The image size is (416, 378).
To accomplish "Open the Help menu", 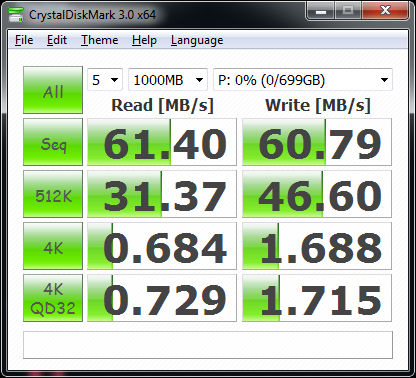I will pos(144,40).
